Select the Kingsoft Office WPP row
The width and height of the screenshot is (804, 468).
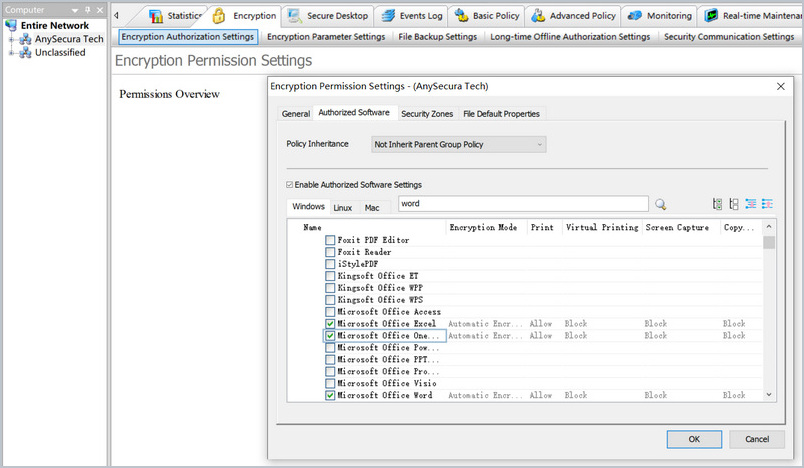380,288
